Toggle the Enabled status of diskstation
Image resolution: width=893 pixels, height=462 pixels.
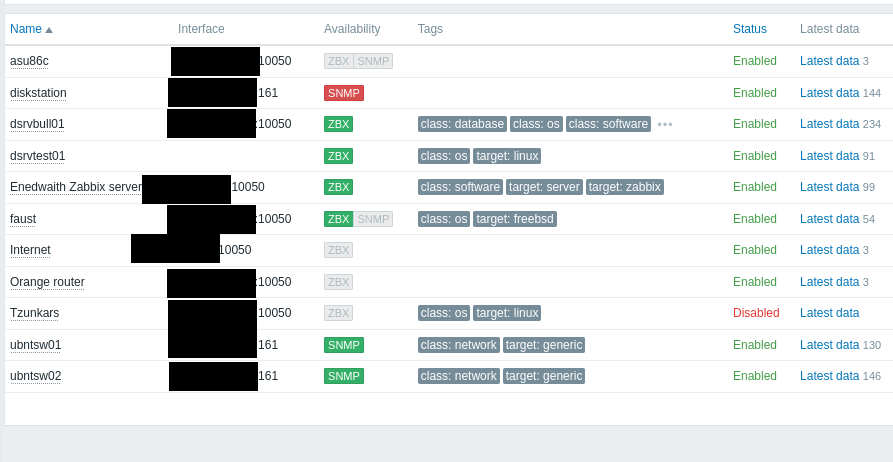click(755, 93)
